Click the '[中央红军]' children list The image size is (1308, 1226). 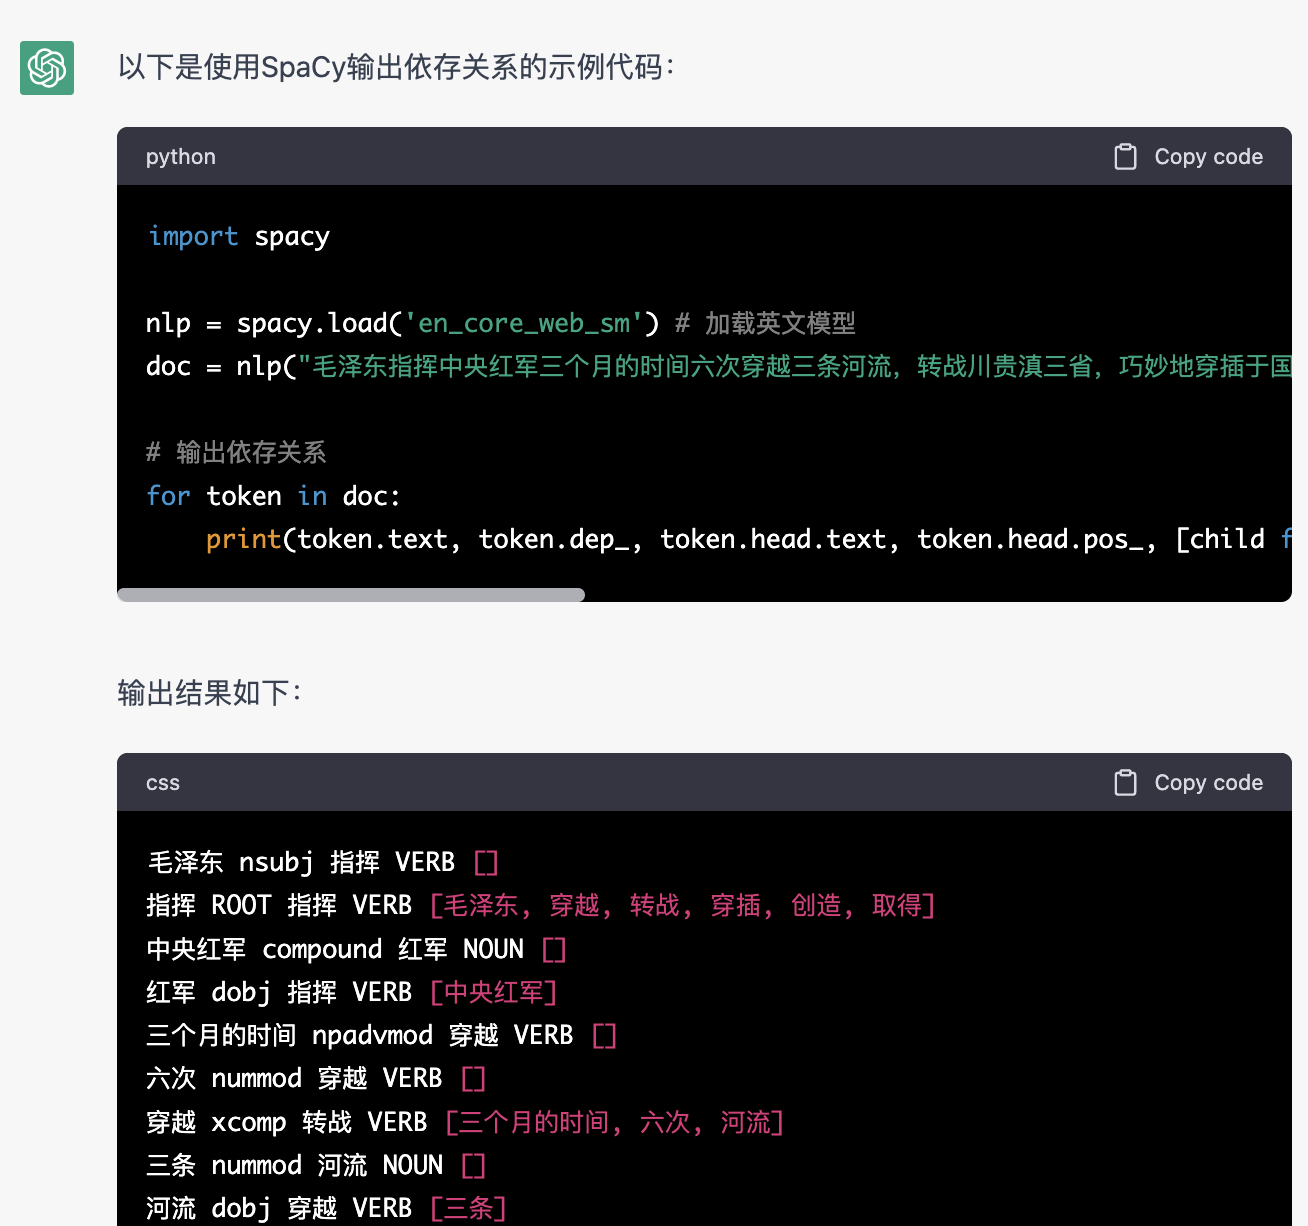click(493, 992)
